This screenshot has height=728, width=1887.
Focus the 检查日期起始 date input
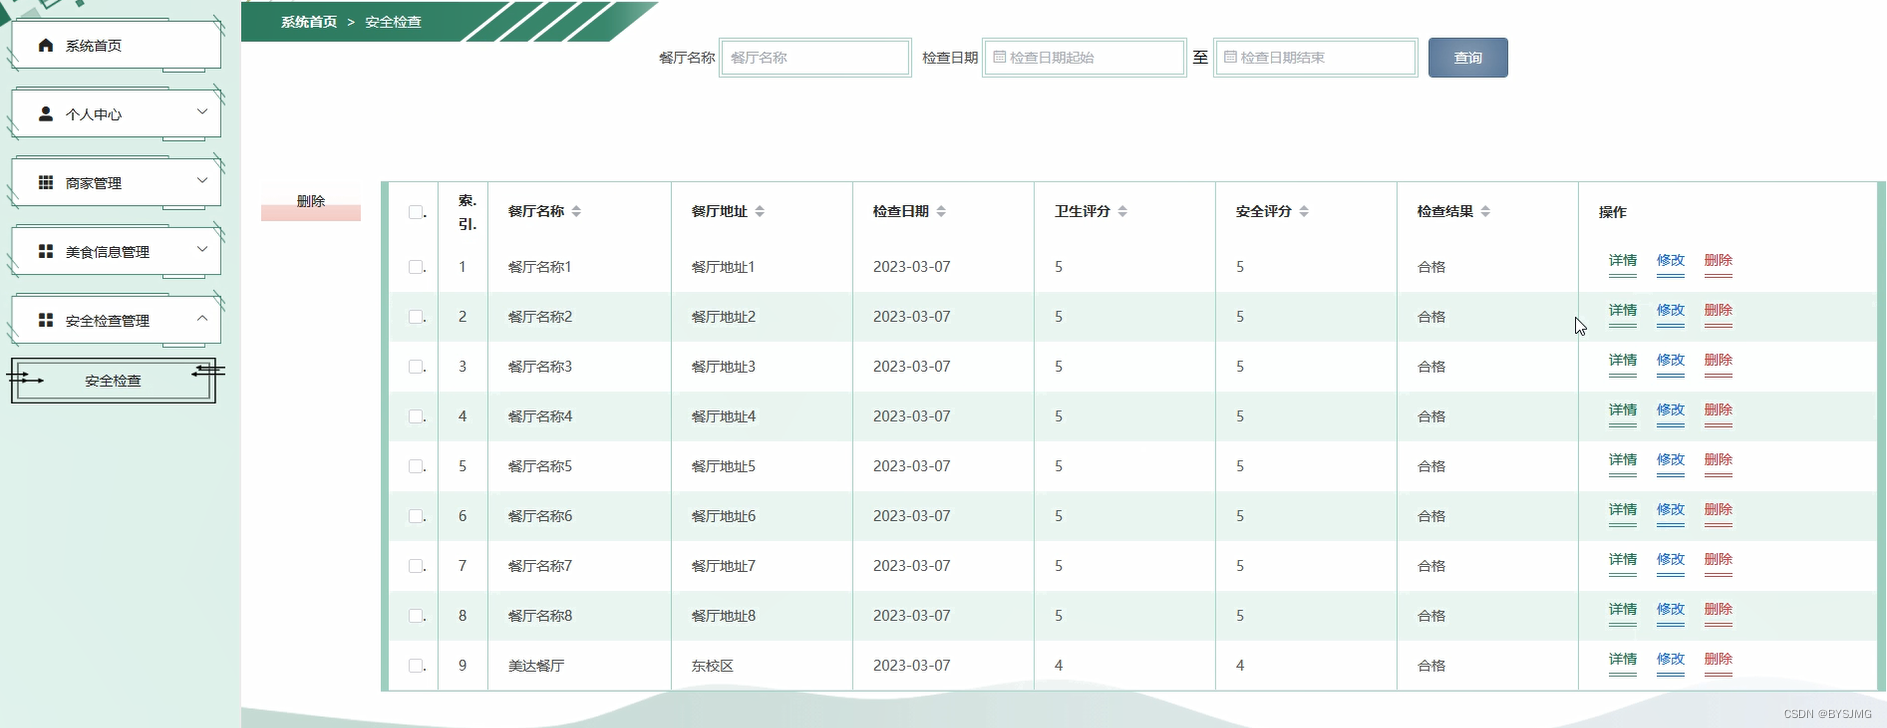(1084, 58)
